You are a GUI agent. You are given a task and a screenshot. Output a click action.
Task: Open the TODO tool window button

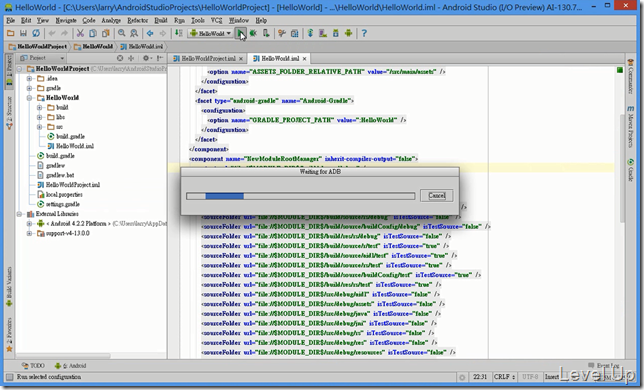[33, 365]
